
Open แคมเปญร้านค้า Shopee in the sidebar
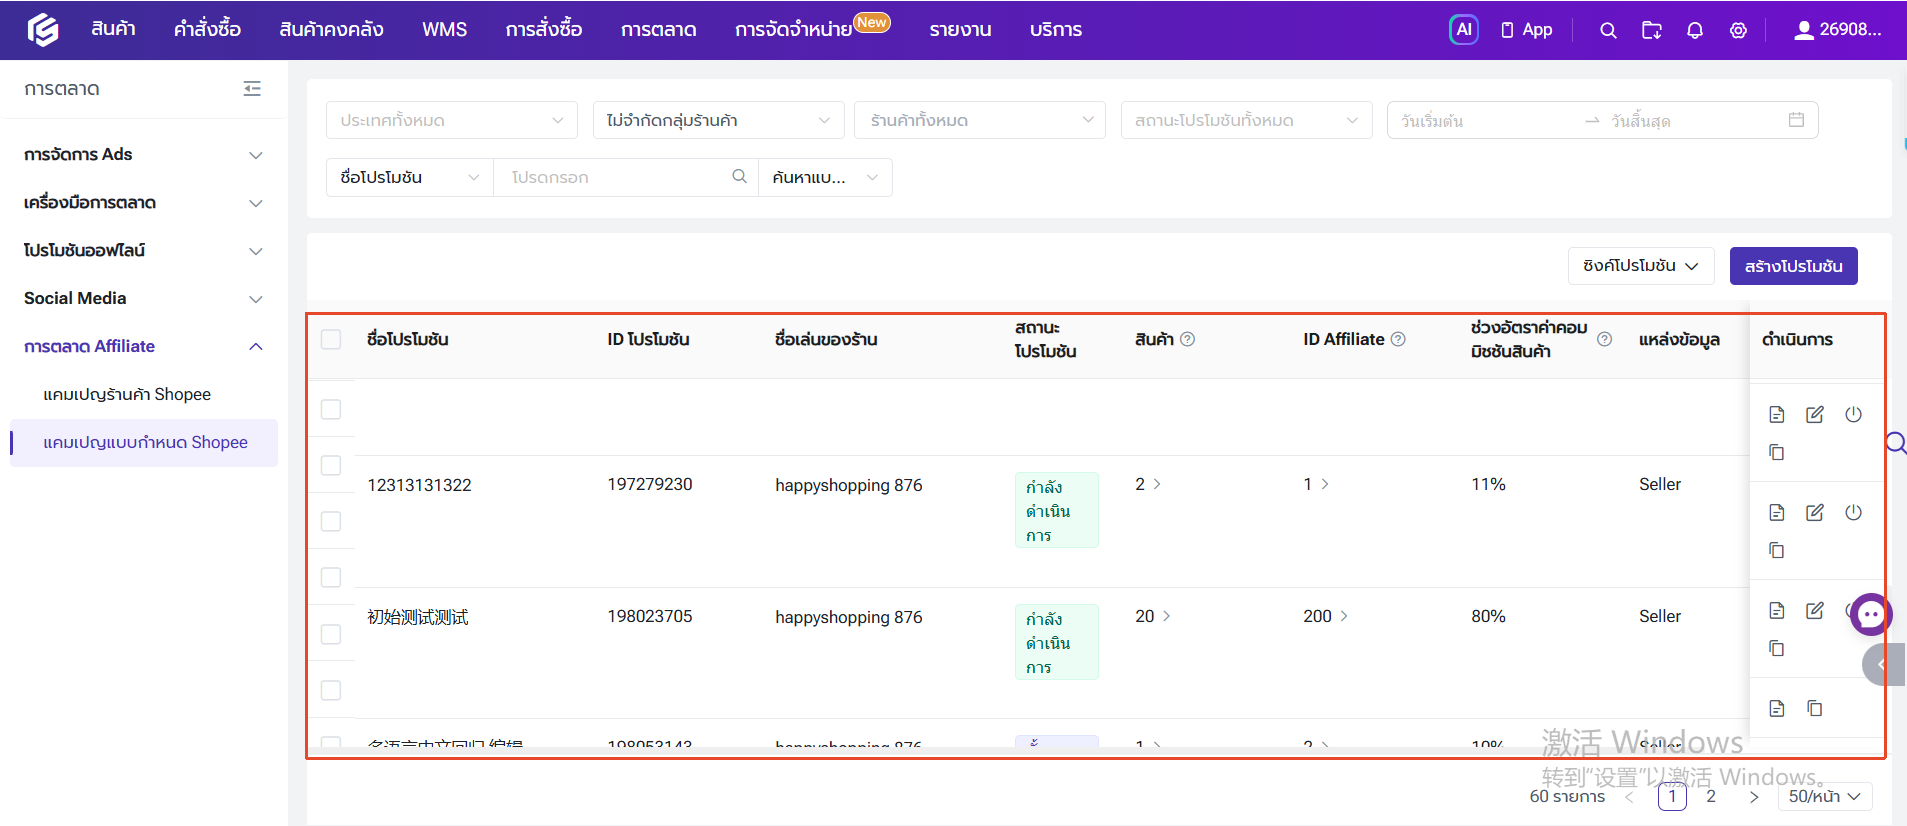click(127, 395)
